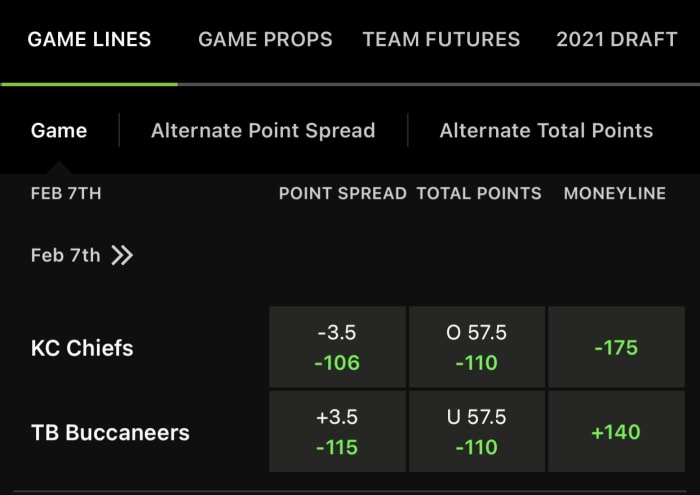Click the Feb 7th date link
Viewport: 700px width, 495px height.
pyautogui.click(x=66, y=255)
